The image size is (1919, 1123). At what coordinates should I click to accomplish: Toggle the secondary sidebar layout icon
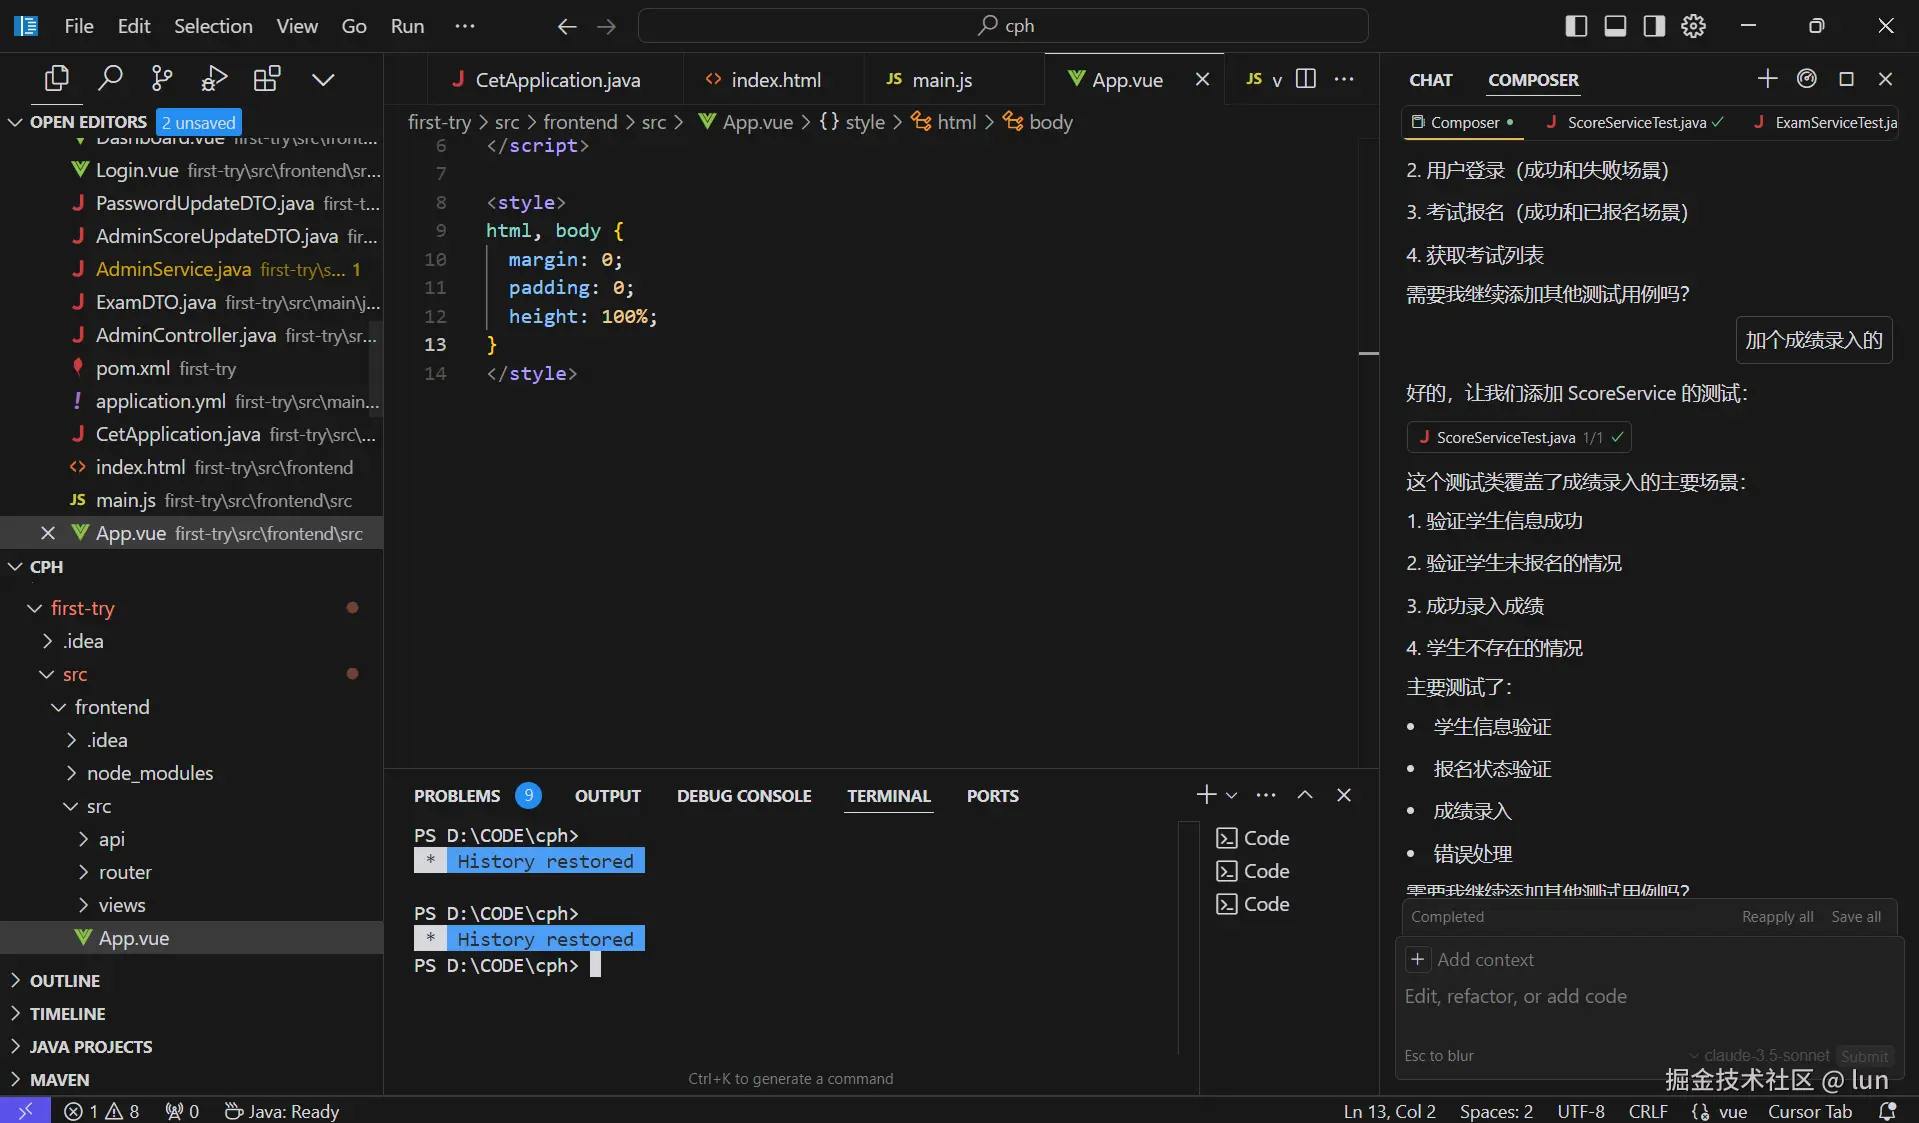click(1654, 26)
